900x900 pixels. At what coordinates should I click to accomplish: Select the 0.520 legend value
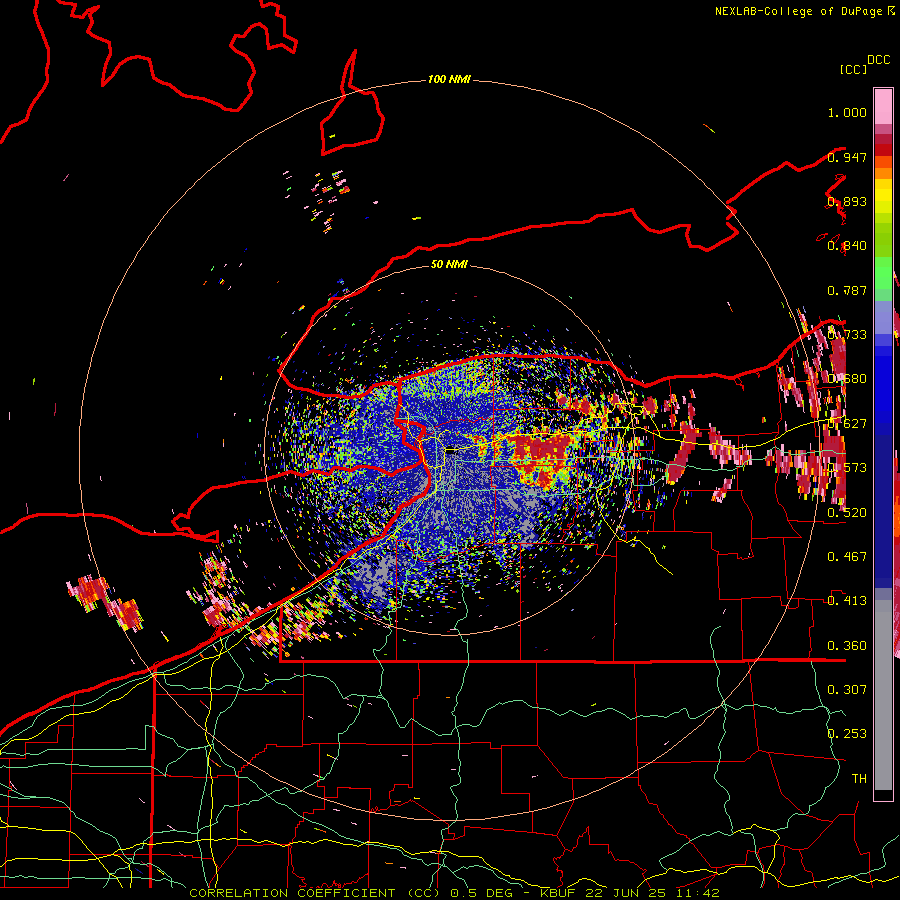(847, 512)
